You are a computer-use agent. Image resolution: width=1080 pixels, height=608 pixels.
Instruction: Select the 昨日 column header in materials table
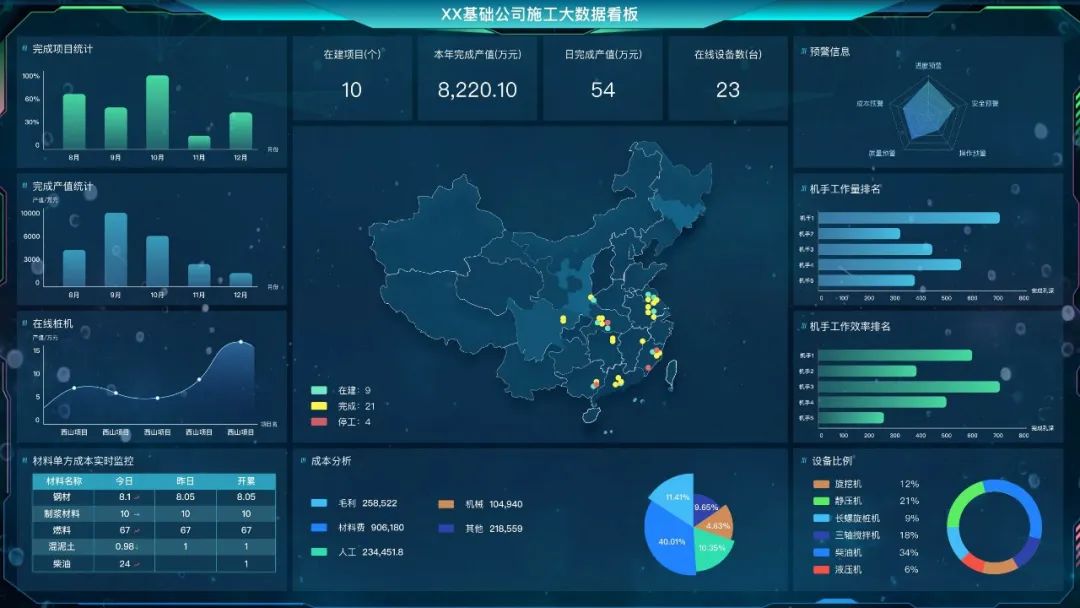(x=185, y=480)
